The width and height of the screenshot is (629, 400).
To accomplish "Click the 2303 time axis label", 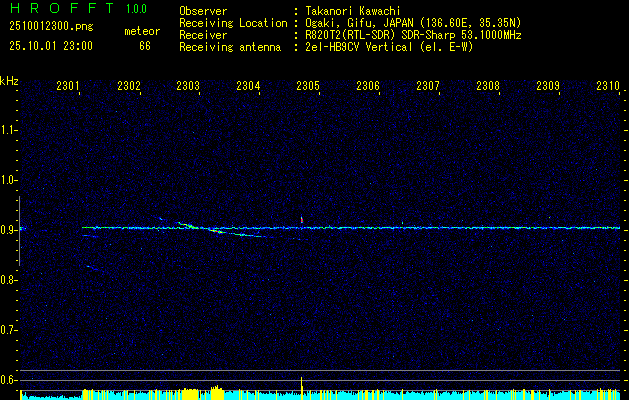I will coord(188,85).
